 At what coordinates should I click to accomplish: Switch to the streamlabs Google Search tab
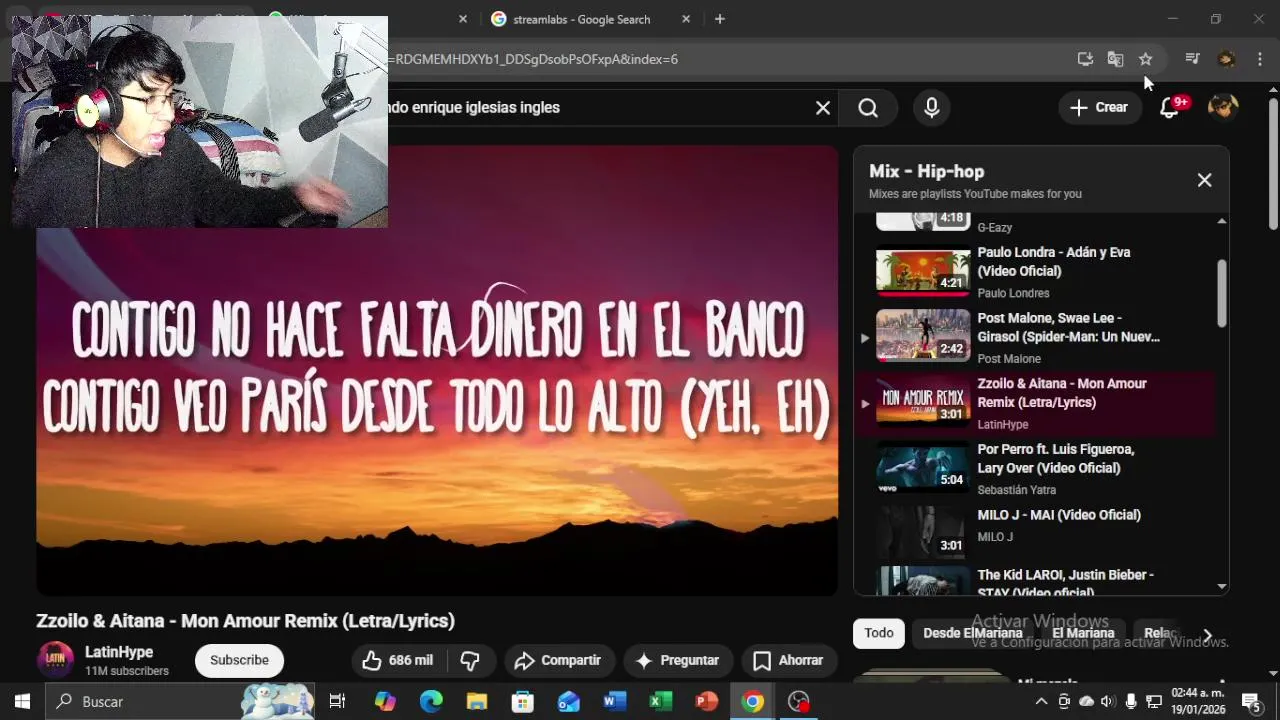[581, 19]
